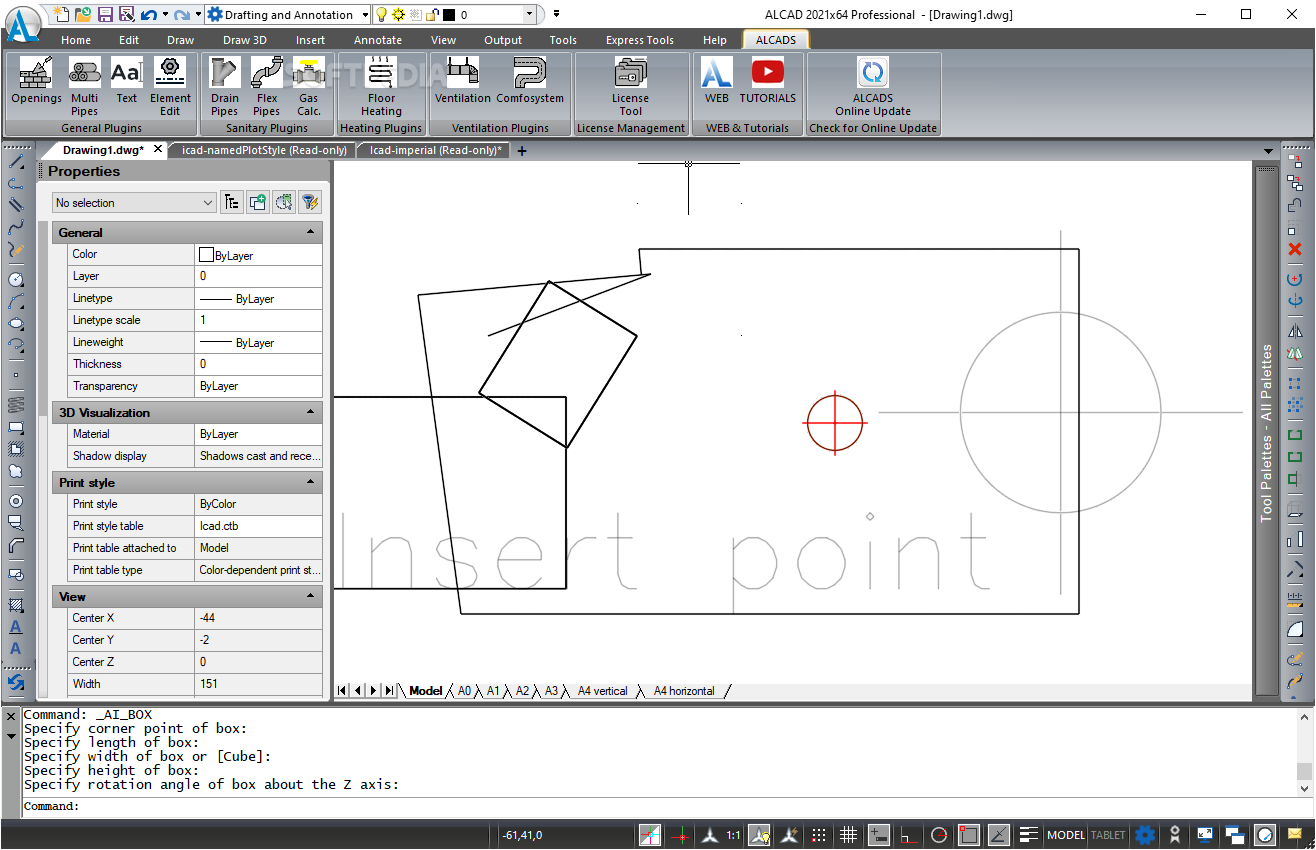Check for ALCADS Online Update
1316x850 pixels.
tap(873, 86)
